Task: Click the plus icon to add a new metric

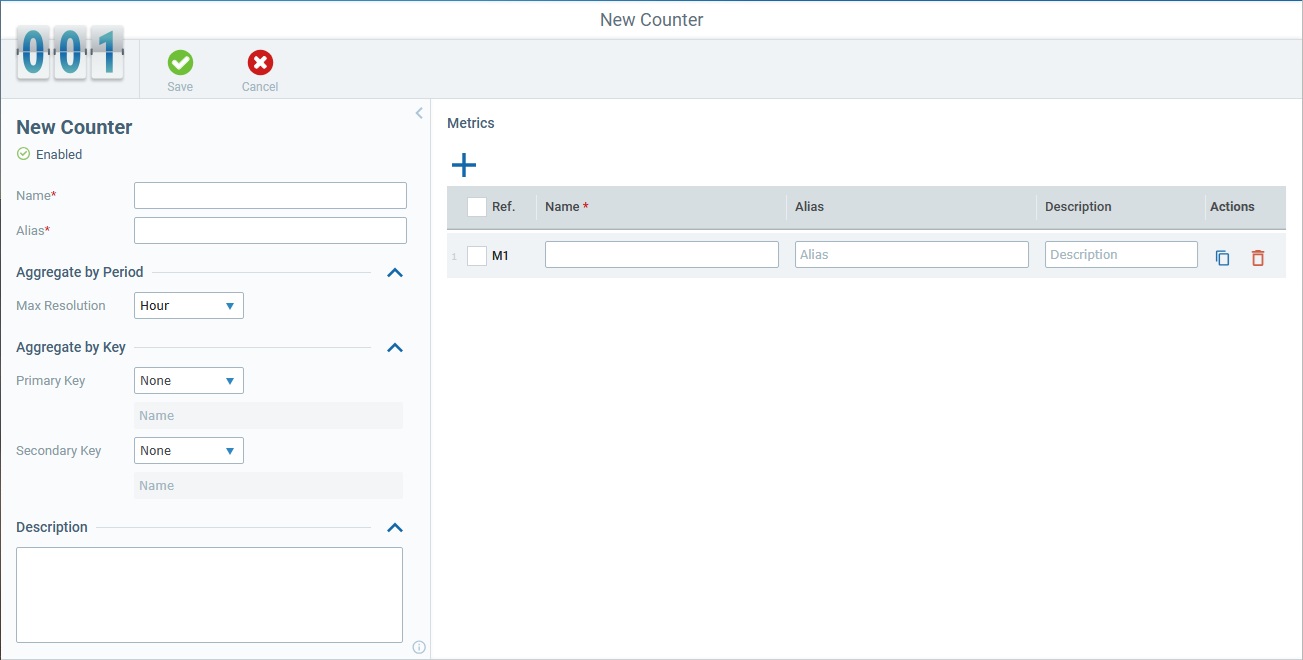Action: point(463,164)
